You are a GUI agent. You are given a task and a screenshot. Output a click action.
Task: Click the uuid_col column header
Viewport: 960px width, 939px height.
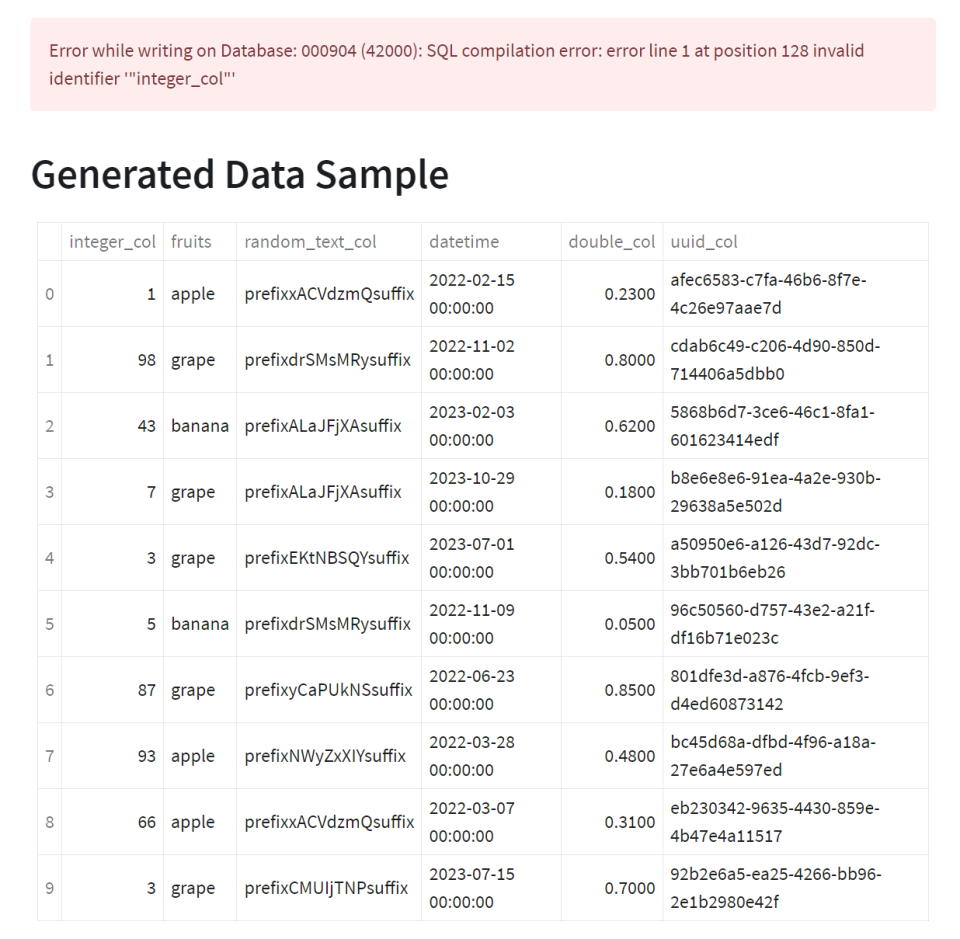705,242
